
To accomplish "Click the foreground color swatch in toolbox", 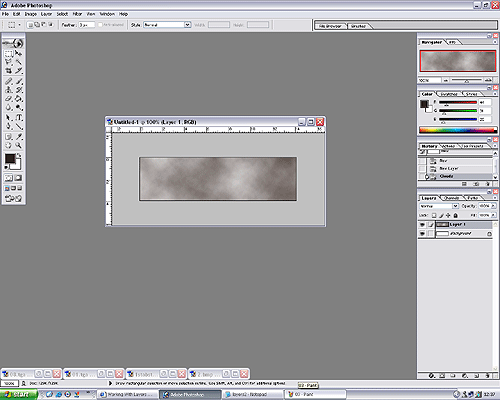I will click(x=10, y=159).
